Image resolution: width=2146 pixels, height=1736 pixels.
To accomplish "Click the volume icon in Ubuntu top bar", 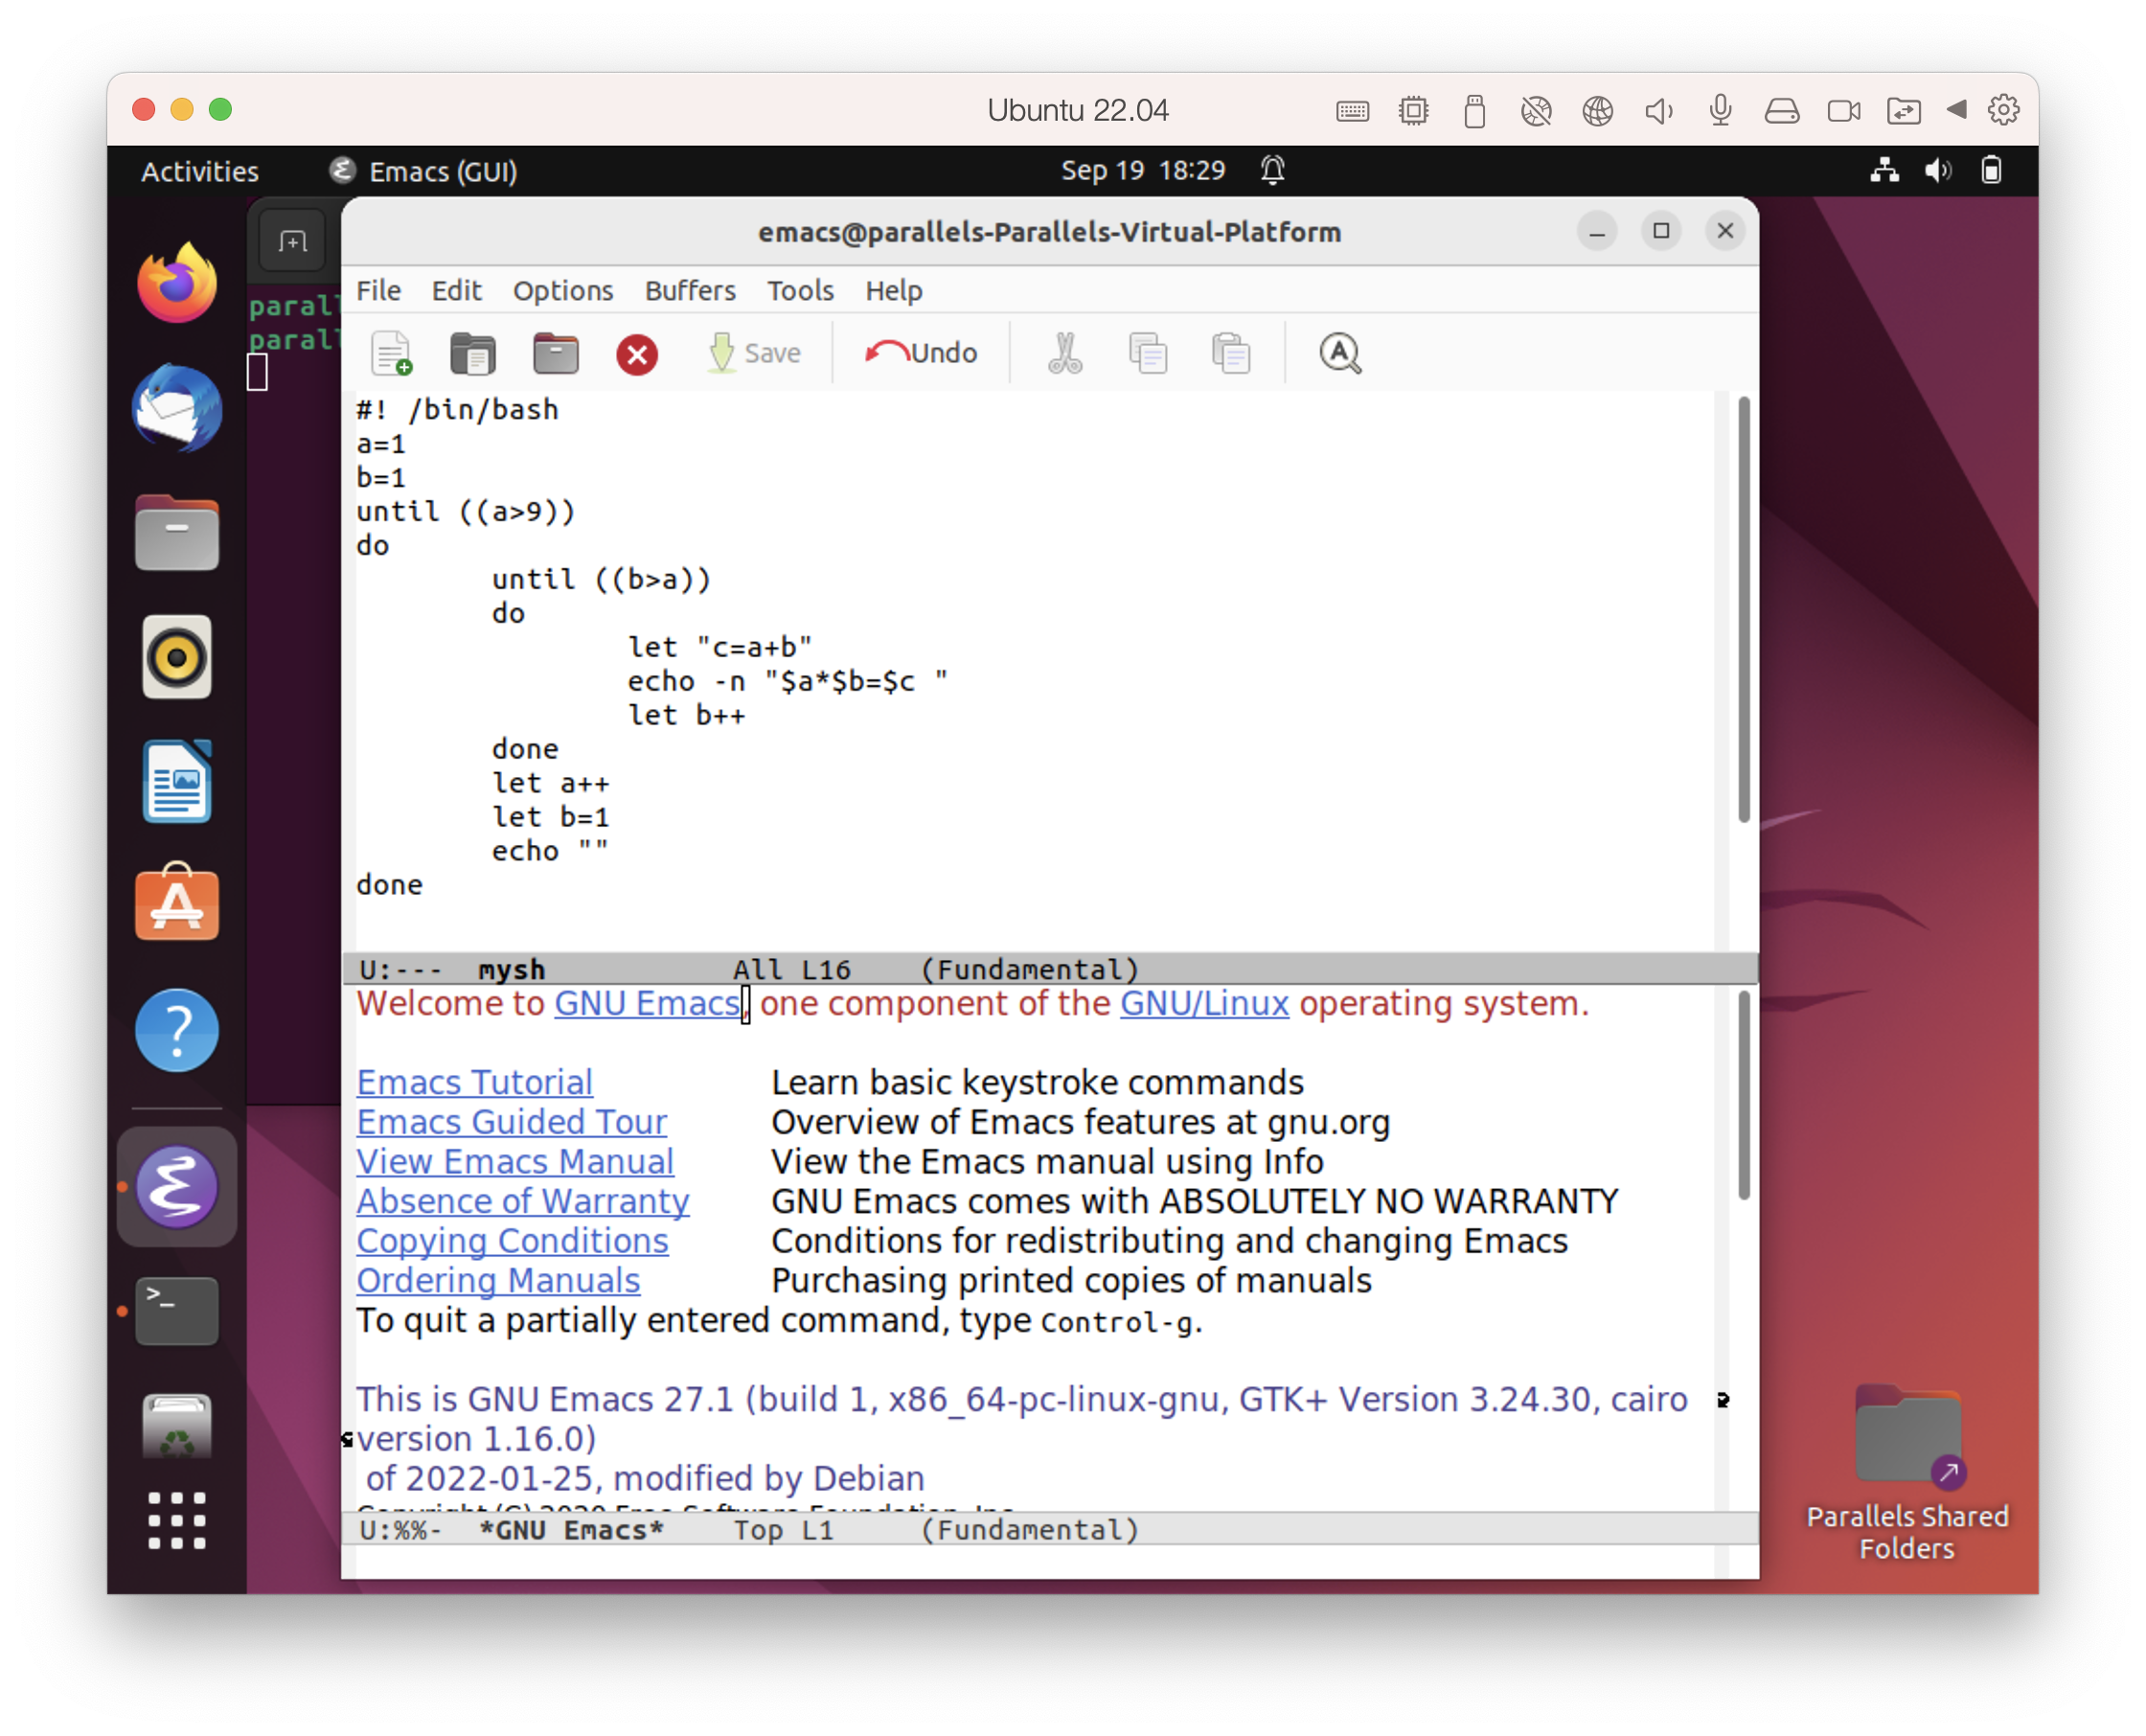I will [1937, 170].
